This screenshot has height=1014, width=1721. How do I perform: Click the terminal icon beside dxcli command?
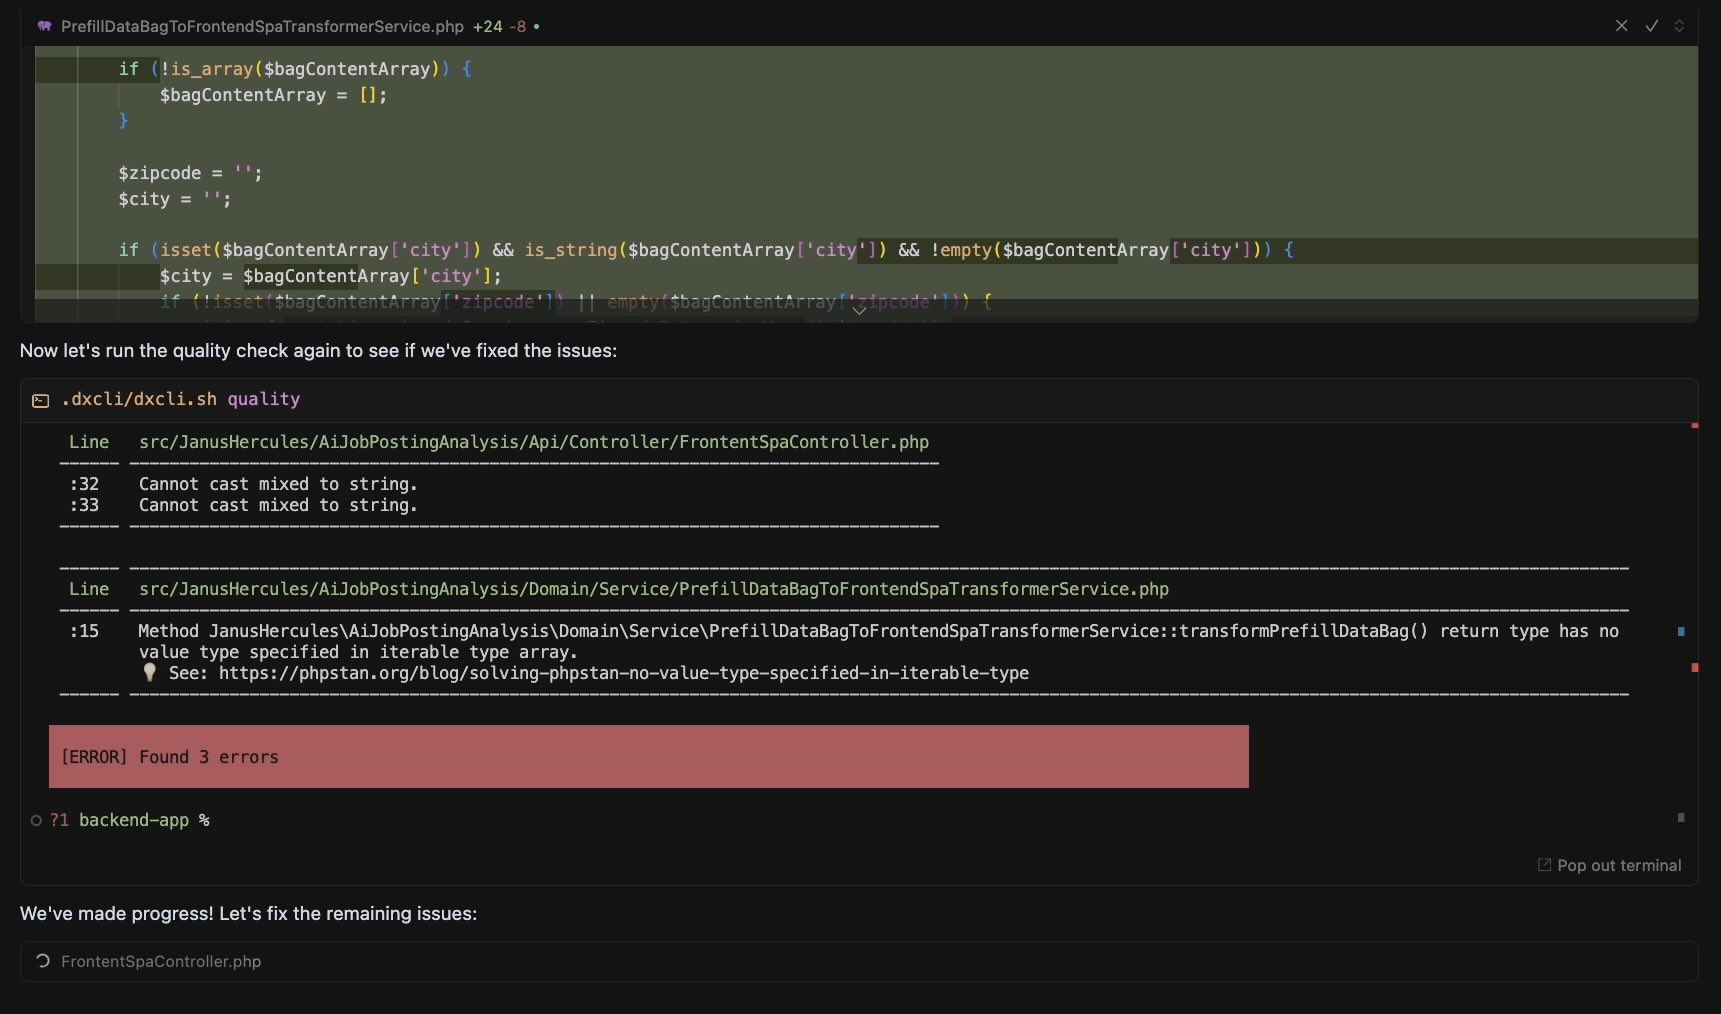coord(41,400)
